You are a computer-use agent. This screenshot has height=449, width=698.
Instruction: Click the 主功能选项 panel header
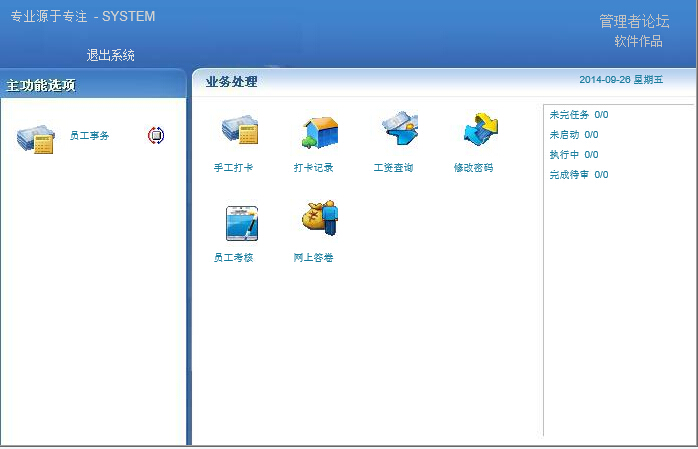41,85
